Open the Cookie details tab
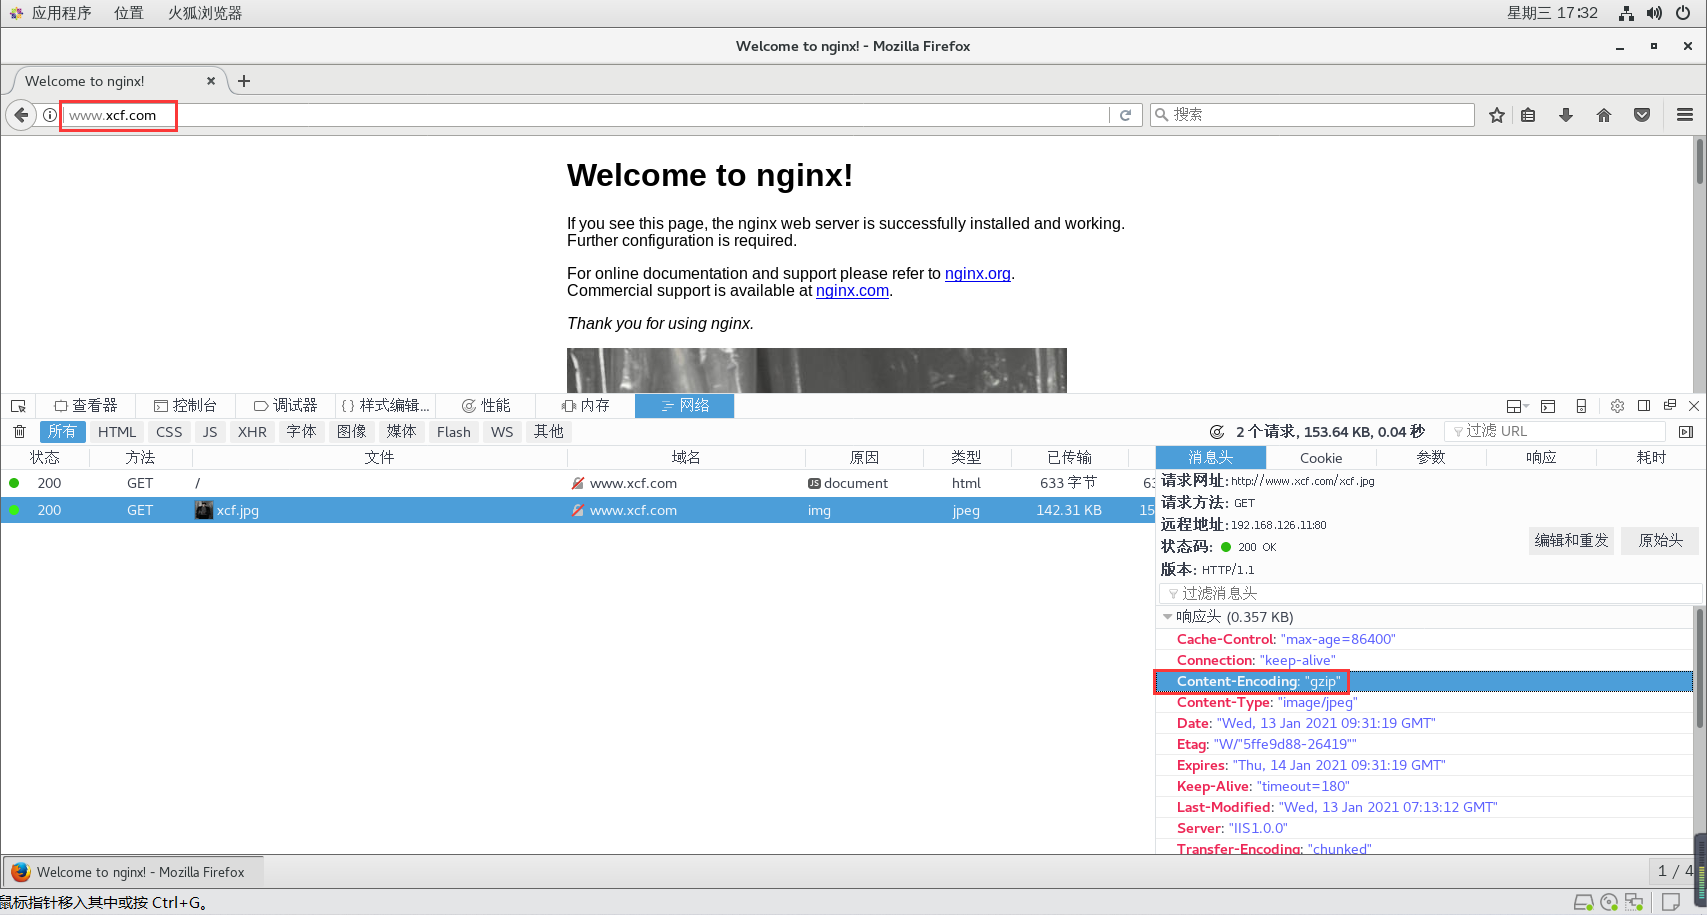Viewport: 1707px width, 915px height. 1321,458
